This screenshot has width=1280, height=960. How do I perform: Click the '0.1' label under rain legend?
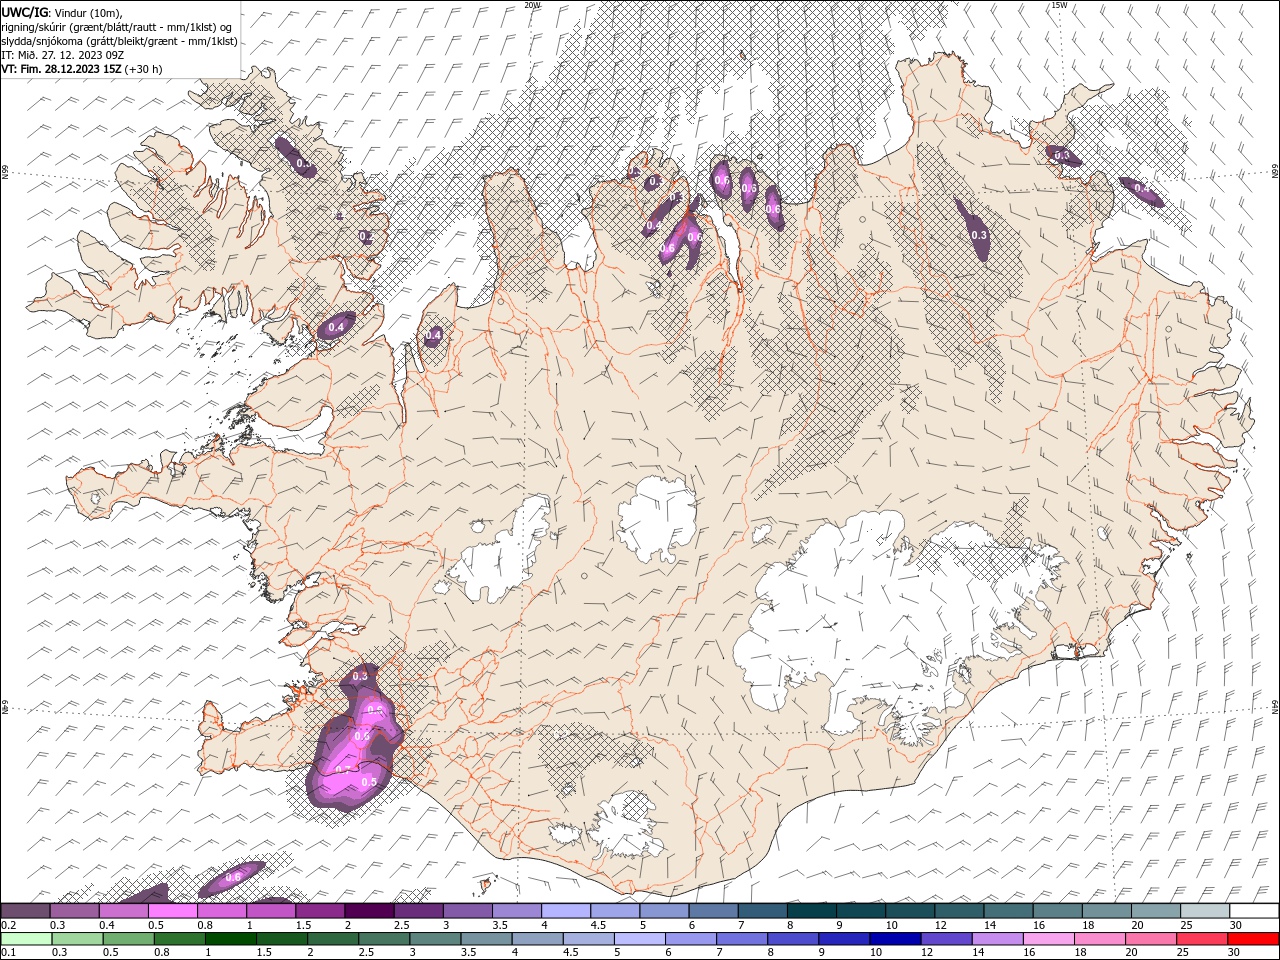[9, 953]
